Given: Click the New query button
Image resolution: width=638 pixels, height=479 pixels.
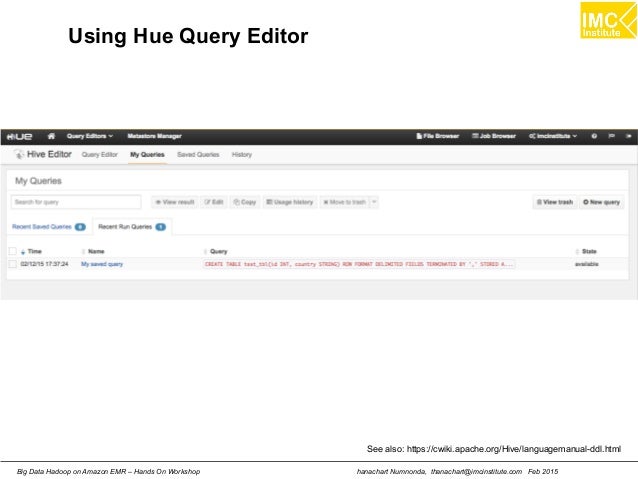Looking at the screenshot, I should (601, 202).
